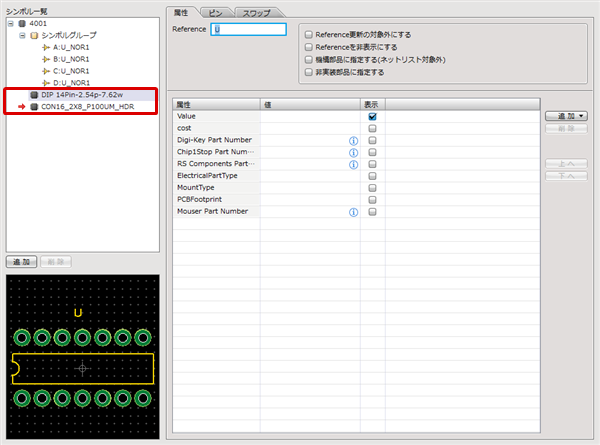This screenshot has height=445, width=600.
Task: Click the ElectricalPartType attribute label
Action: (207, 176)
